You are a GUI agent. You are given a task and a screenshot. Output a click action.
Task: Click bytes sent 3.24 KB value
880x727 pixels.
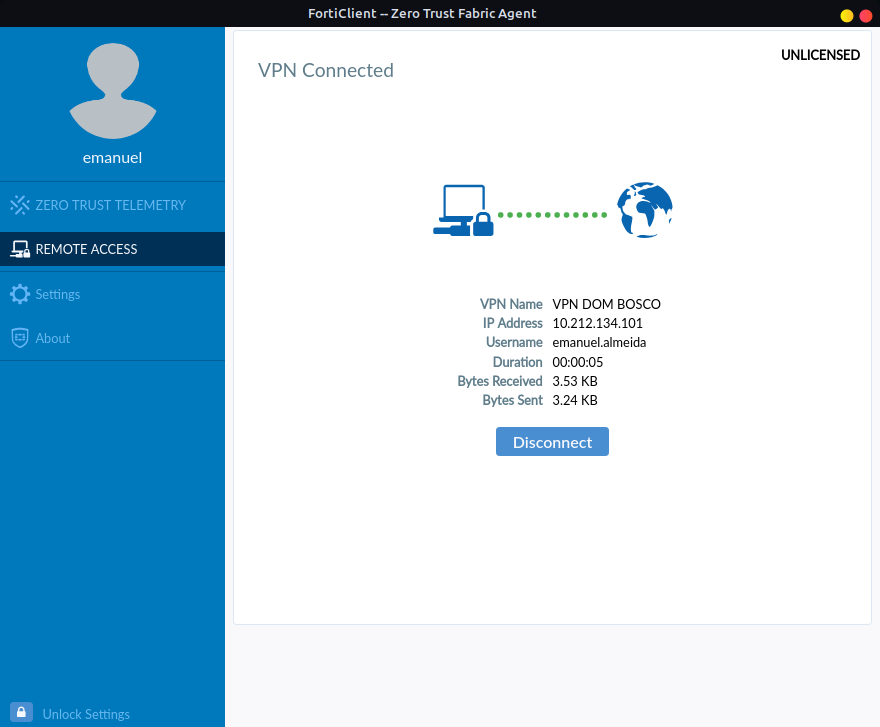575,400
